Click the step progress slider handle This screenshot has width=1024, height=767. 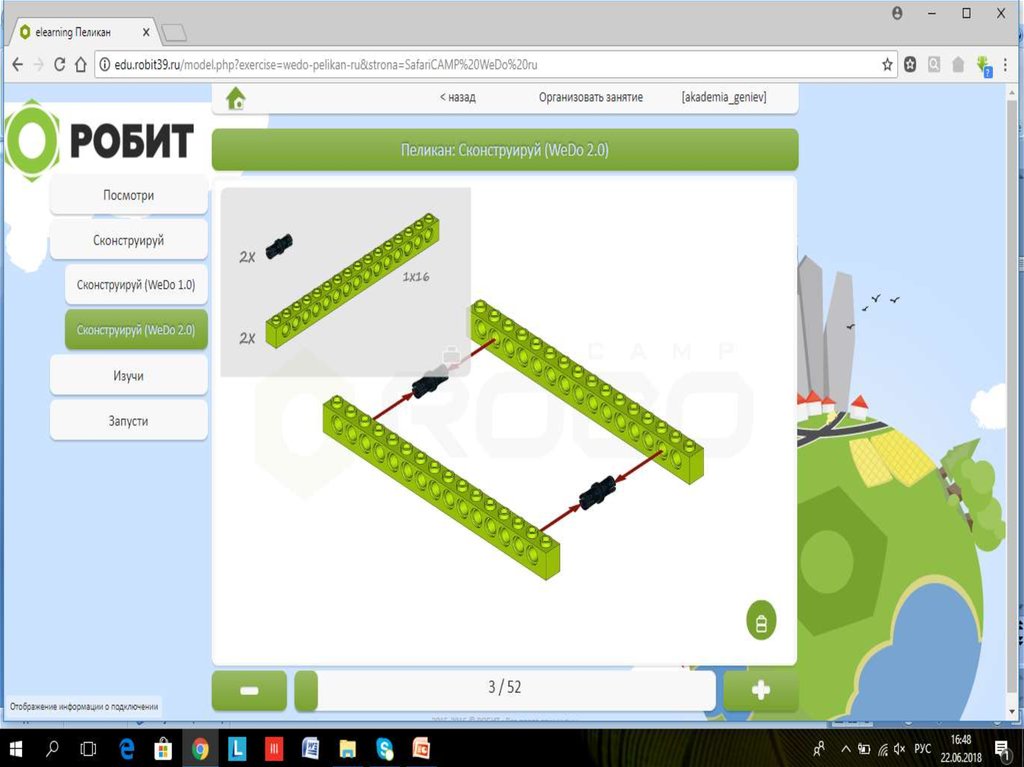306,691
